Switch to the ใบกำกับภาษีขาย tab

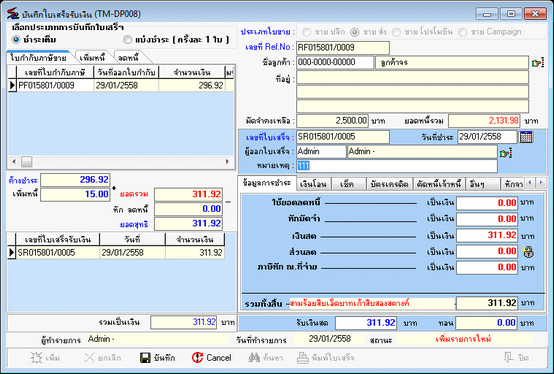pyautogui.click(x=38, y=58)
